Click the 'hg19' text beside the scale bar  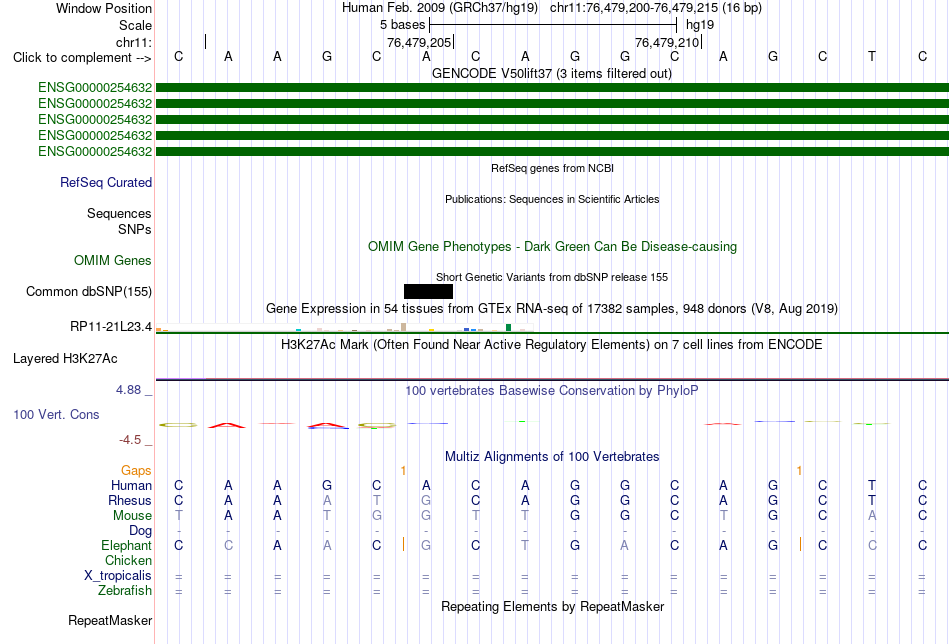pyautogui.click(x=700, y=25)
